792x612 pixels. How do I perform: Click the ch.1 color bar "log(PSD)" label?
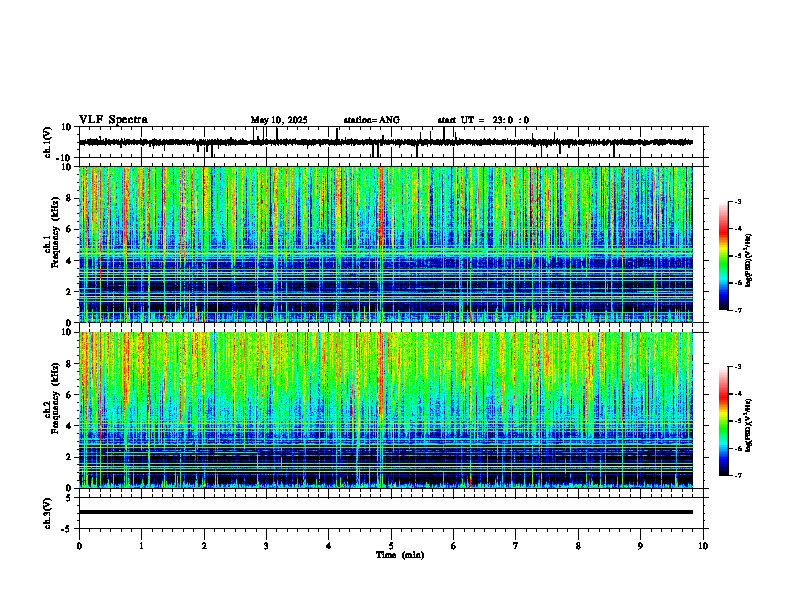coord(749,261)
